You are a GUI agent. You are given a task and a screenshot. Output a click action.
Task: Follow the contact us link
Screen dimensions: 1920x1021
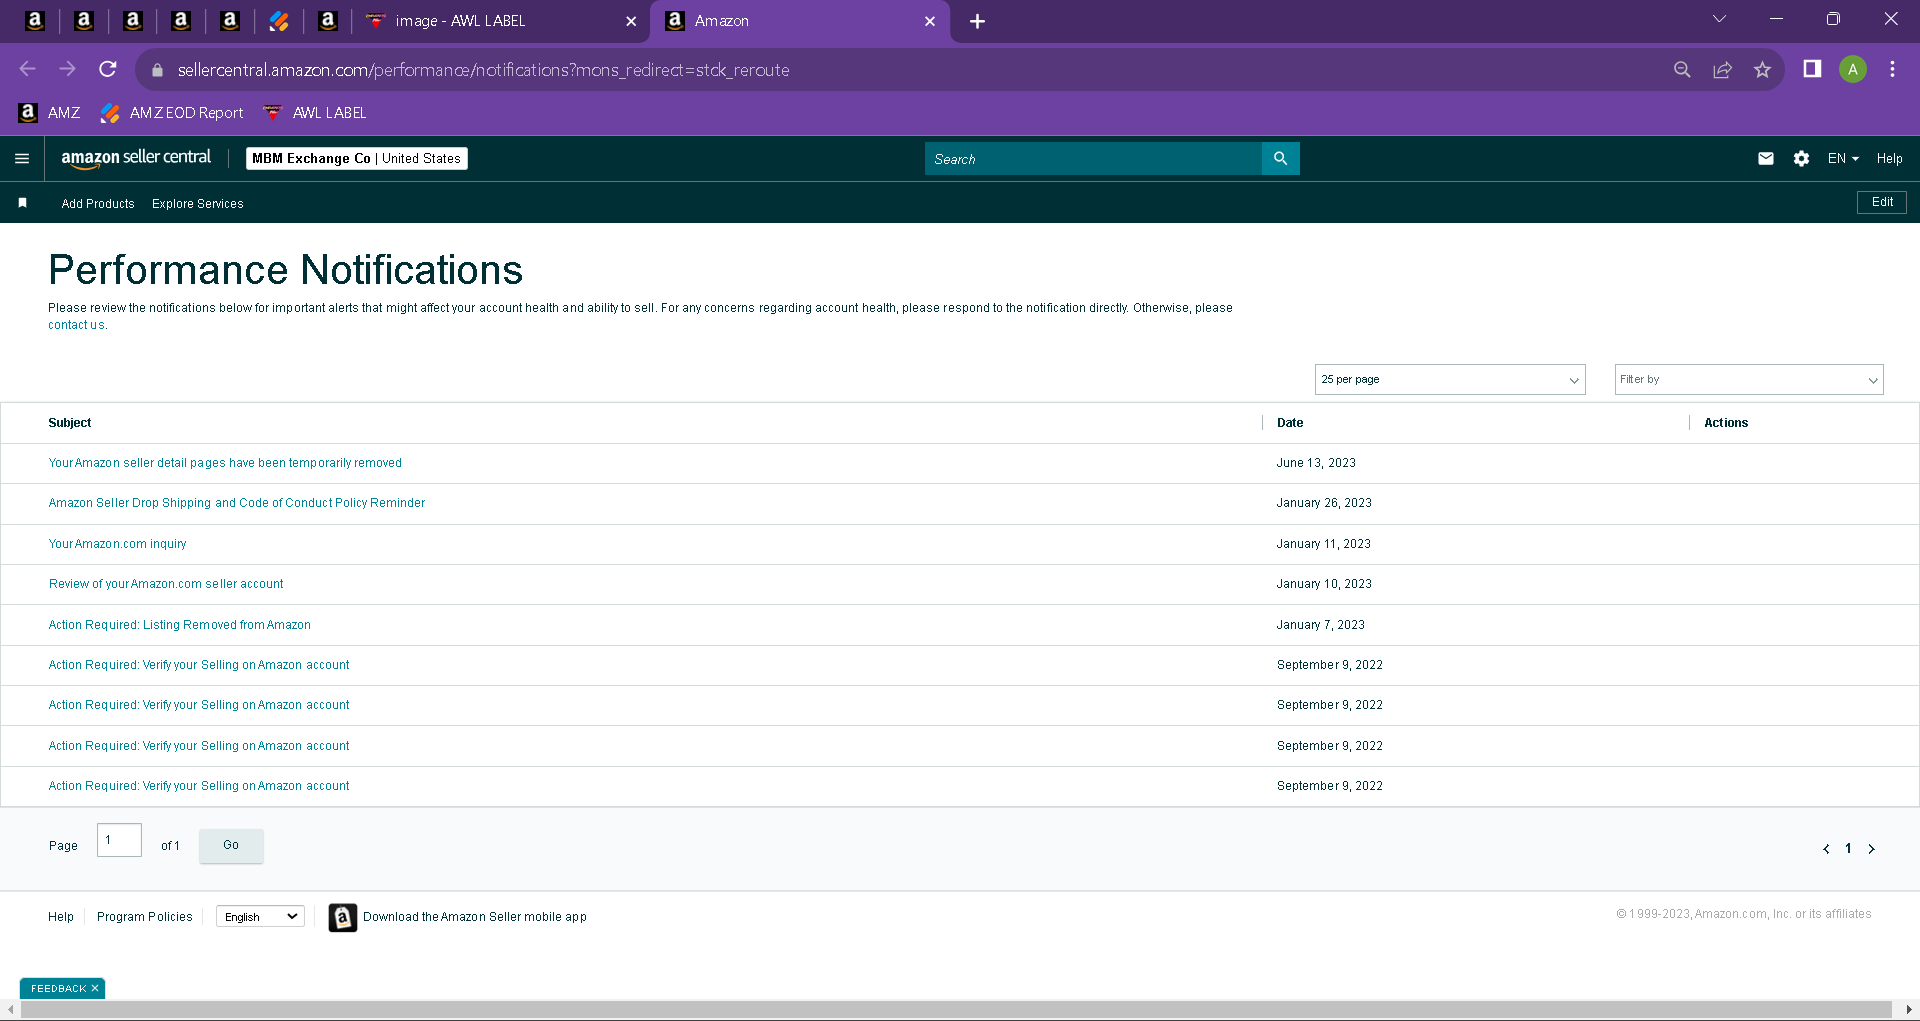pos(77,325)
